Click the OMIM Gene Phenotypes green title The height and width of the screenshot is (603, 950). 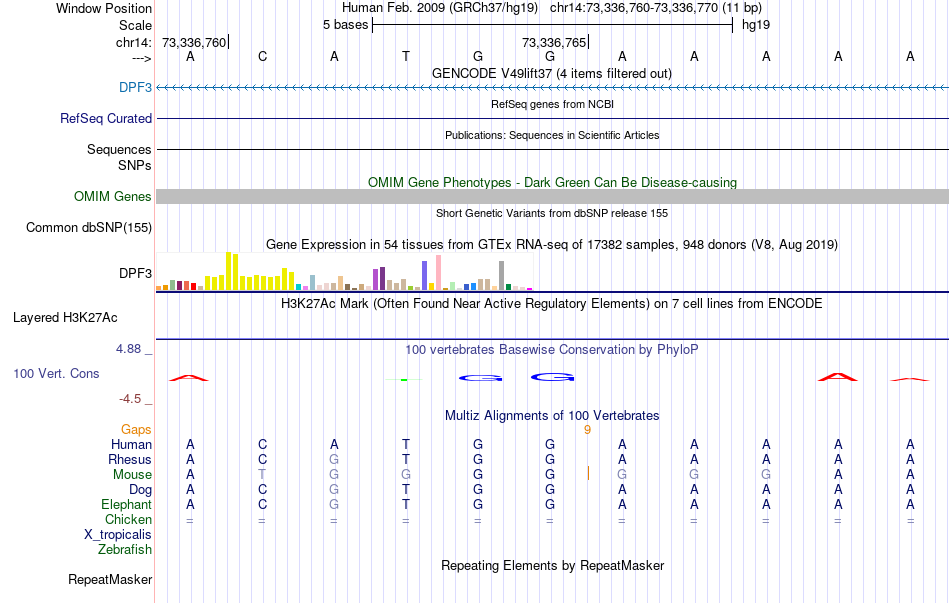553,182
